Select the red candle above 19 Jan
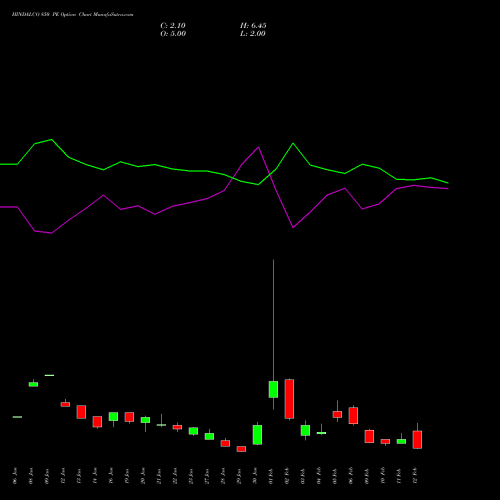The height and width of the screenshot is (500, 500). click(129, 417)
